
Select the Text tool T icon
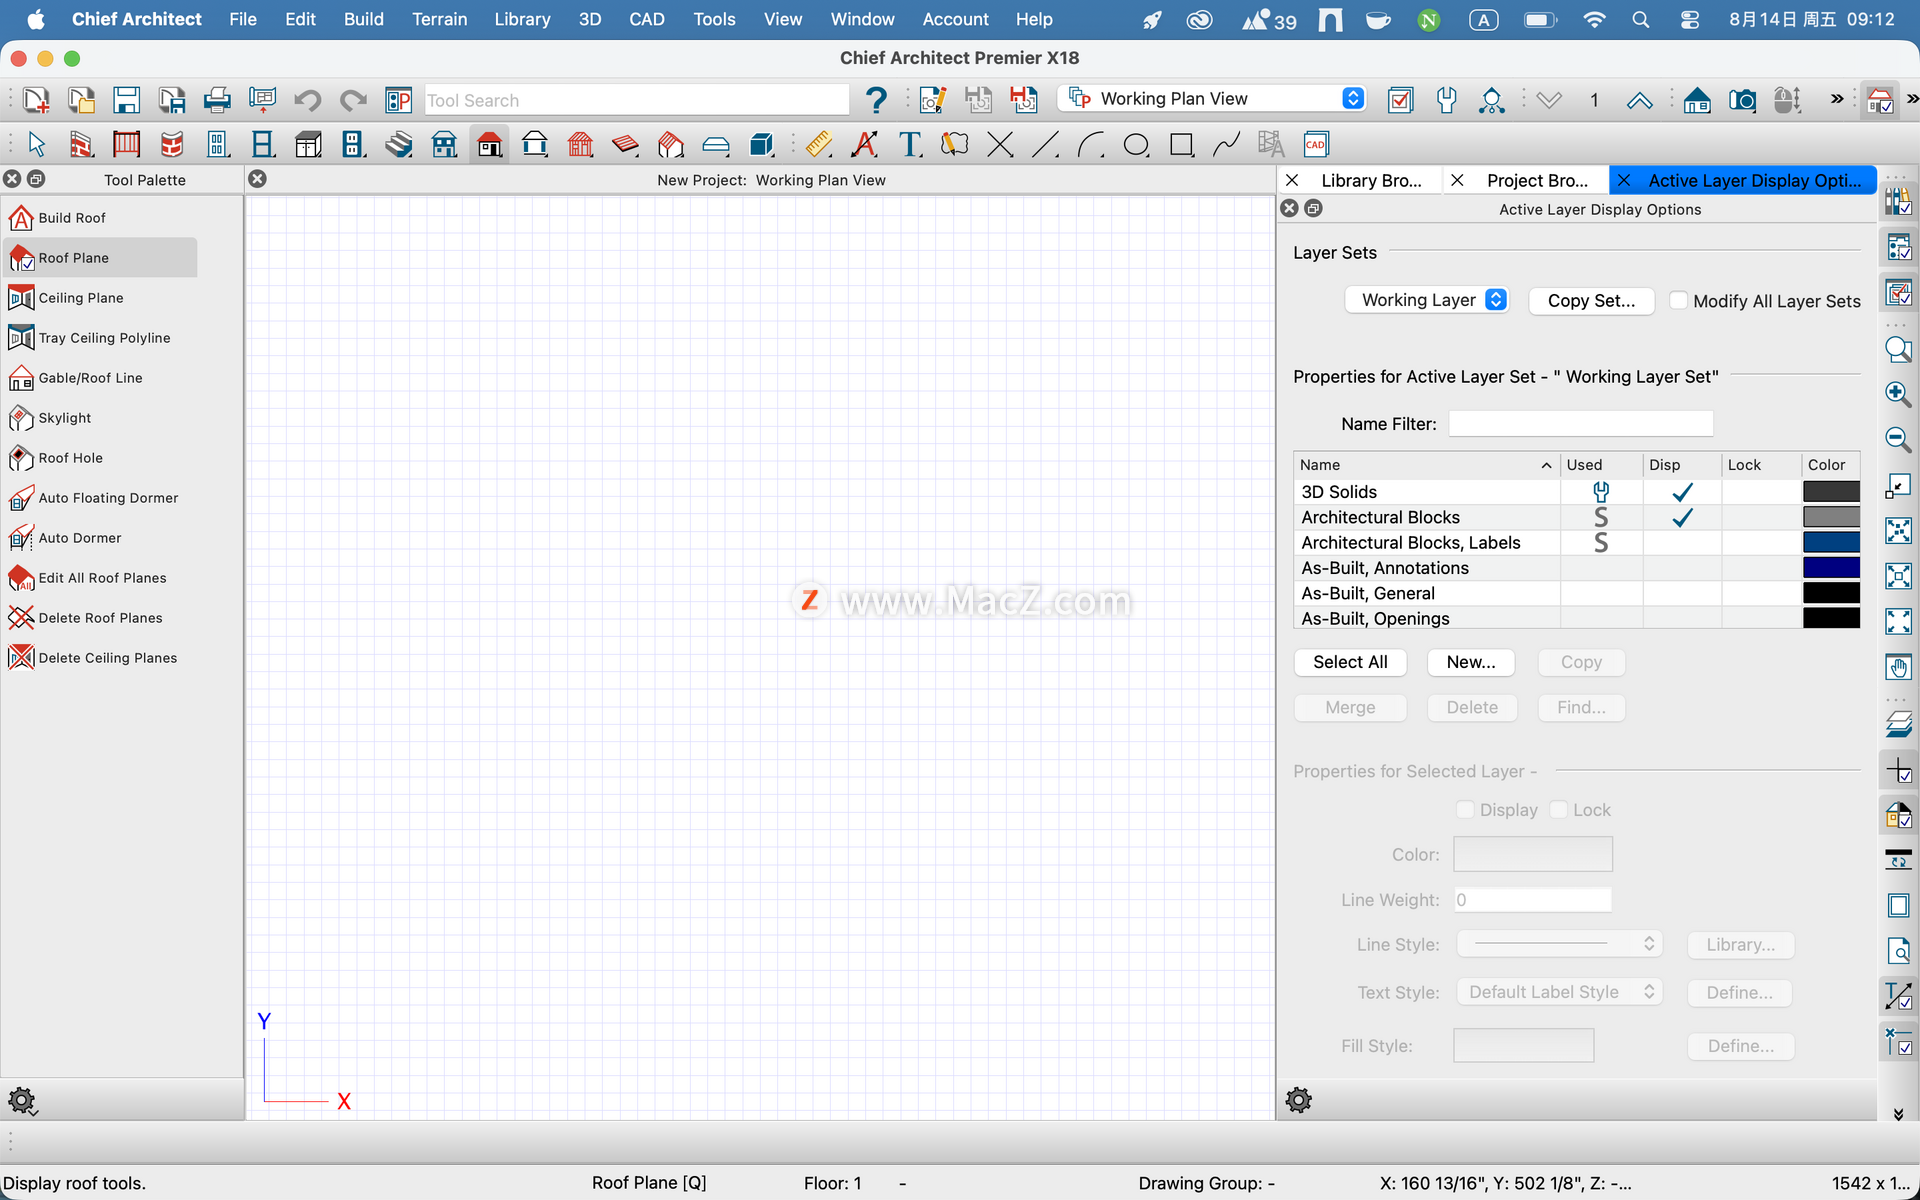click(910, 145)
